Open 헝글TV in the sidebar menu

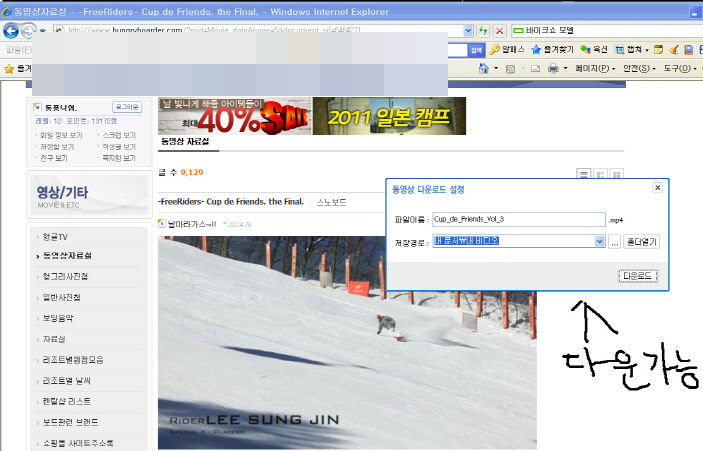(56, 237)
